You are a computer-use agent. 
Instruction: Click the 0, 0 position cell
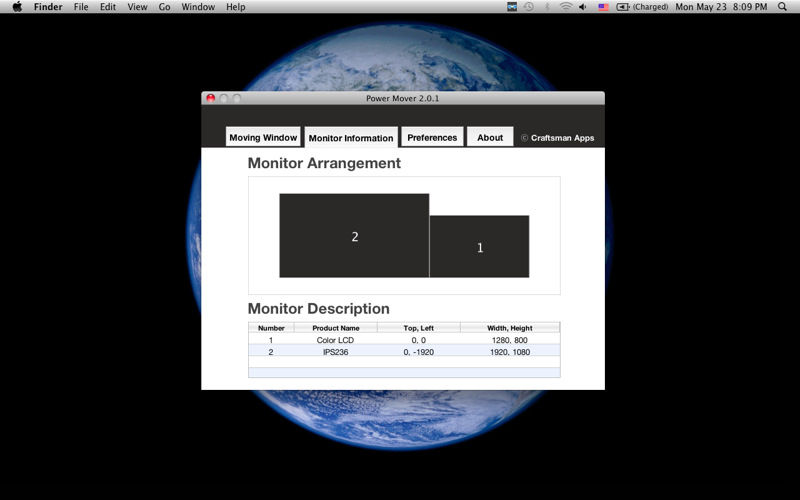pos(419,340)
